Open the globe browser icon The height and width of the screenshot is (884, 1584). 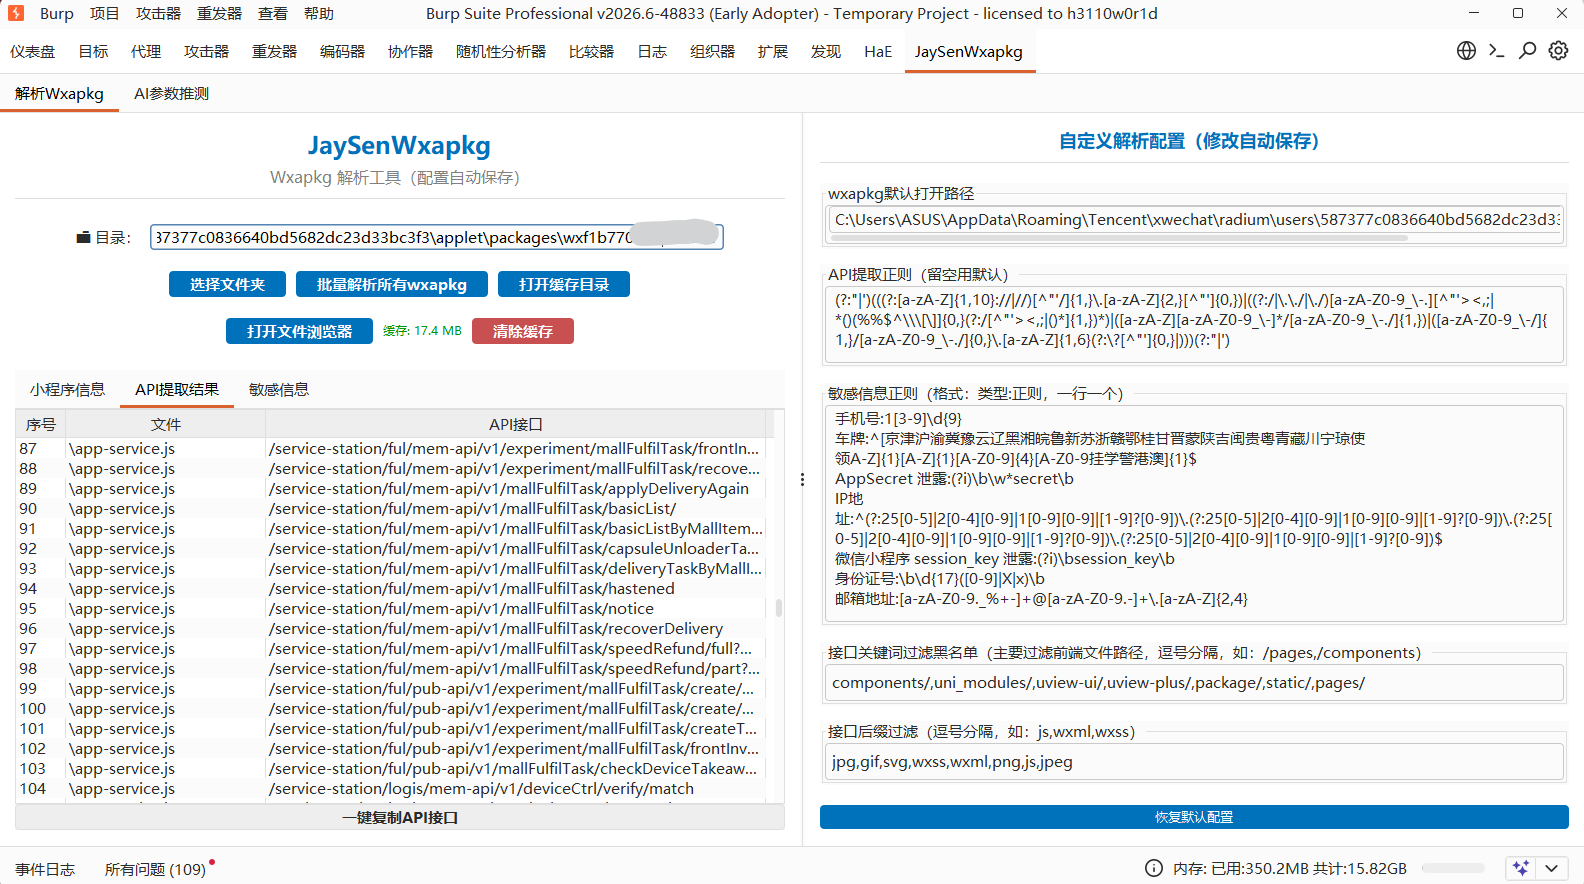point(1466,50)
